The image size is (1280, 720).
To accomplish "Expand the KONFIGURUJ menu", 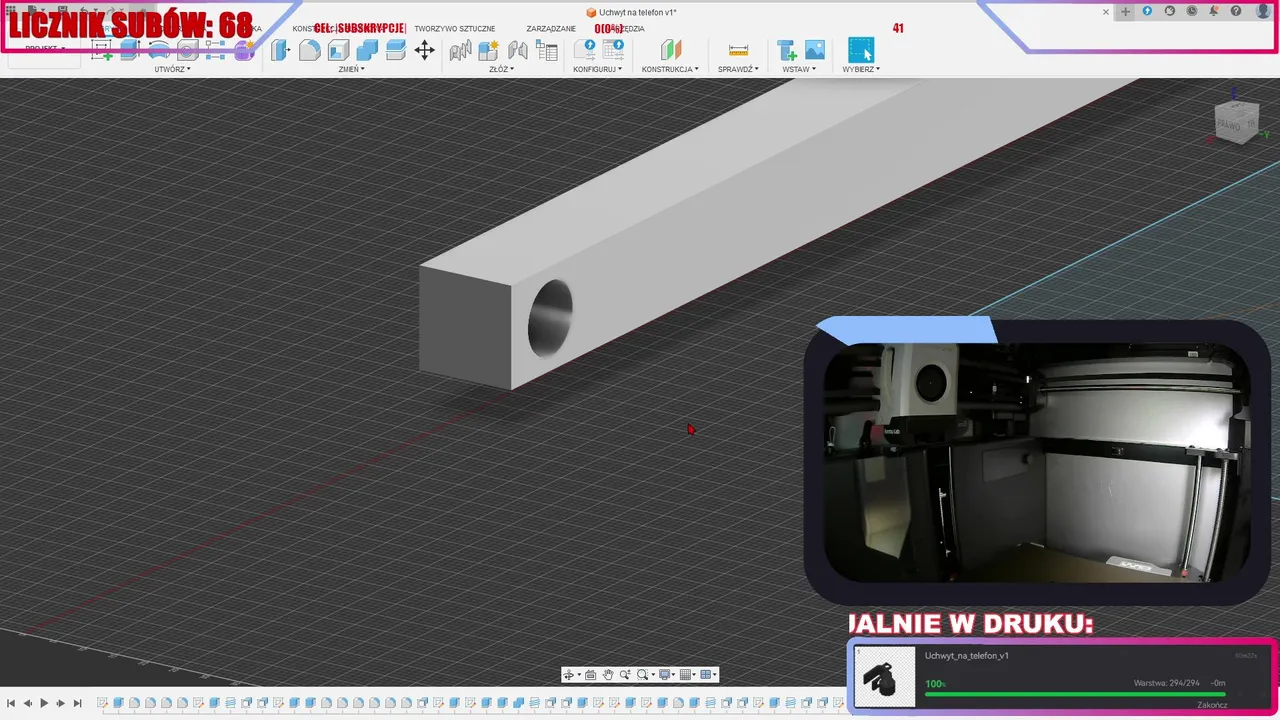I will point(598,69).
